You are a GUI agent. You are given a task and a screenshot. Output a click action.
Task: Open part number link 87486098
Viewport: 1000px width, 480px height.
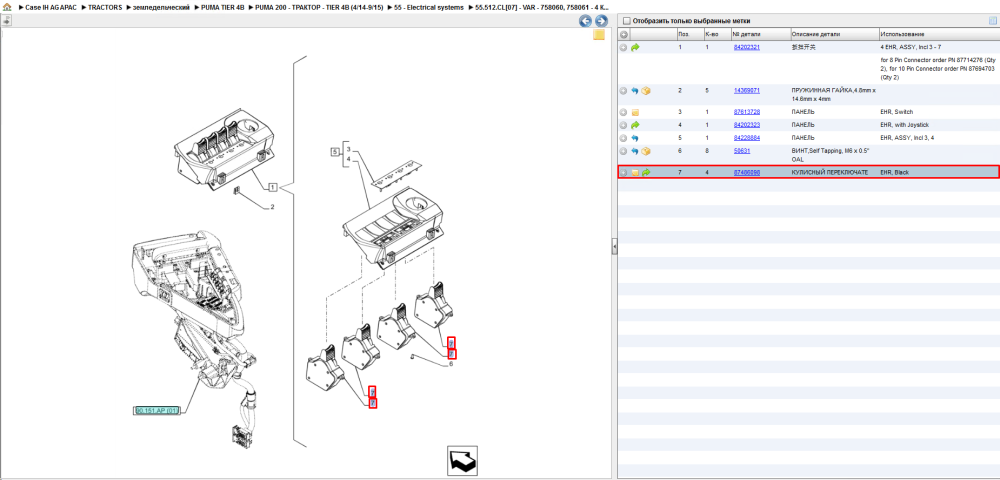pyautogui.click(x=746, y=172)
